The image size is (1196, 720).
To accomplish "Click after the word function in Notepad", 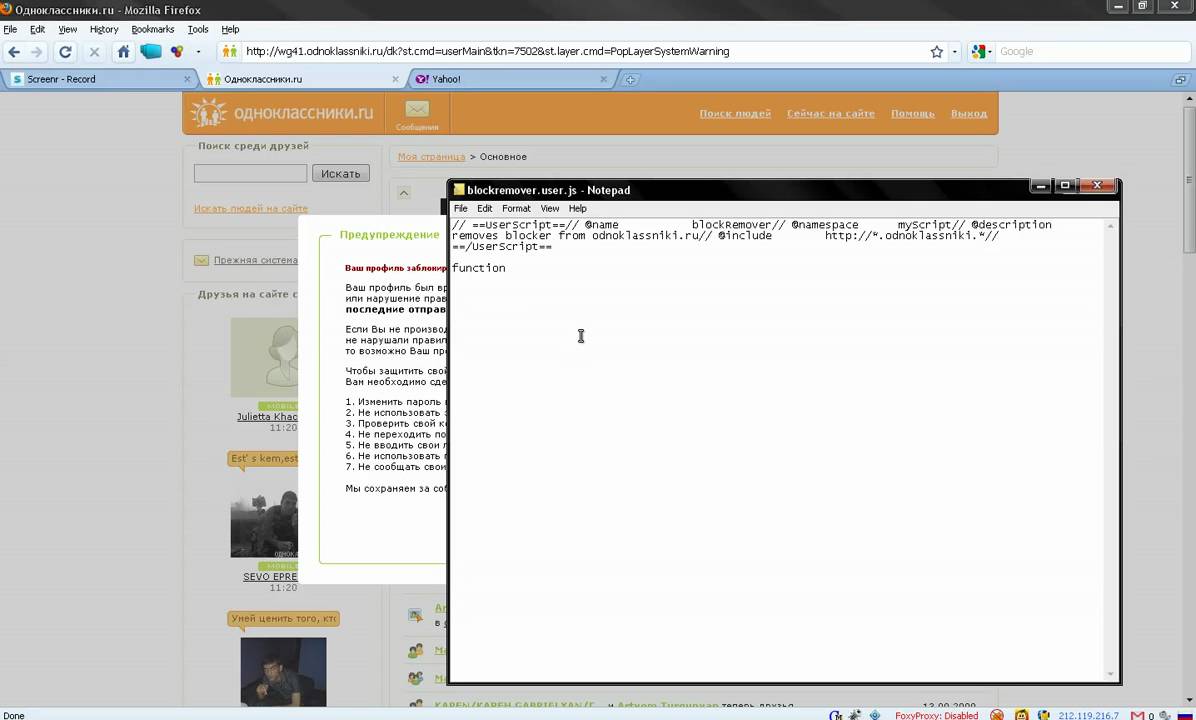I will (506, 268).
